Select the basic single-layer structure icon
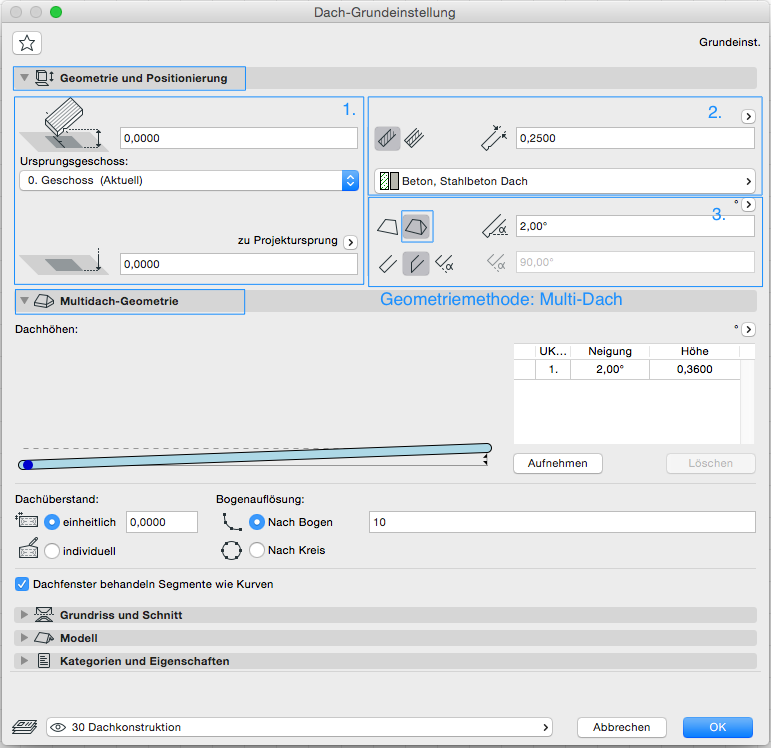Image resolution: width=771 pixels, height=748 pixels. point(387,138)
